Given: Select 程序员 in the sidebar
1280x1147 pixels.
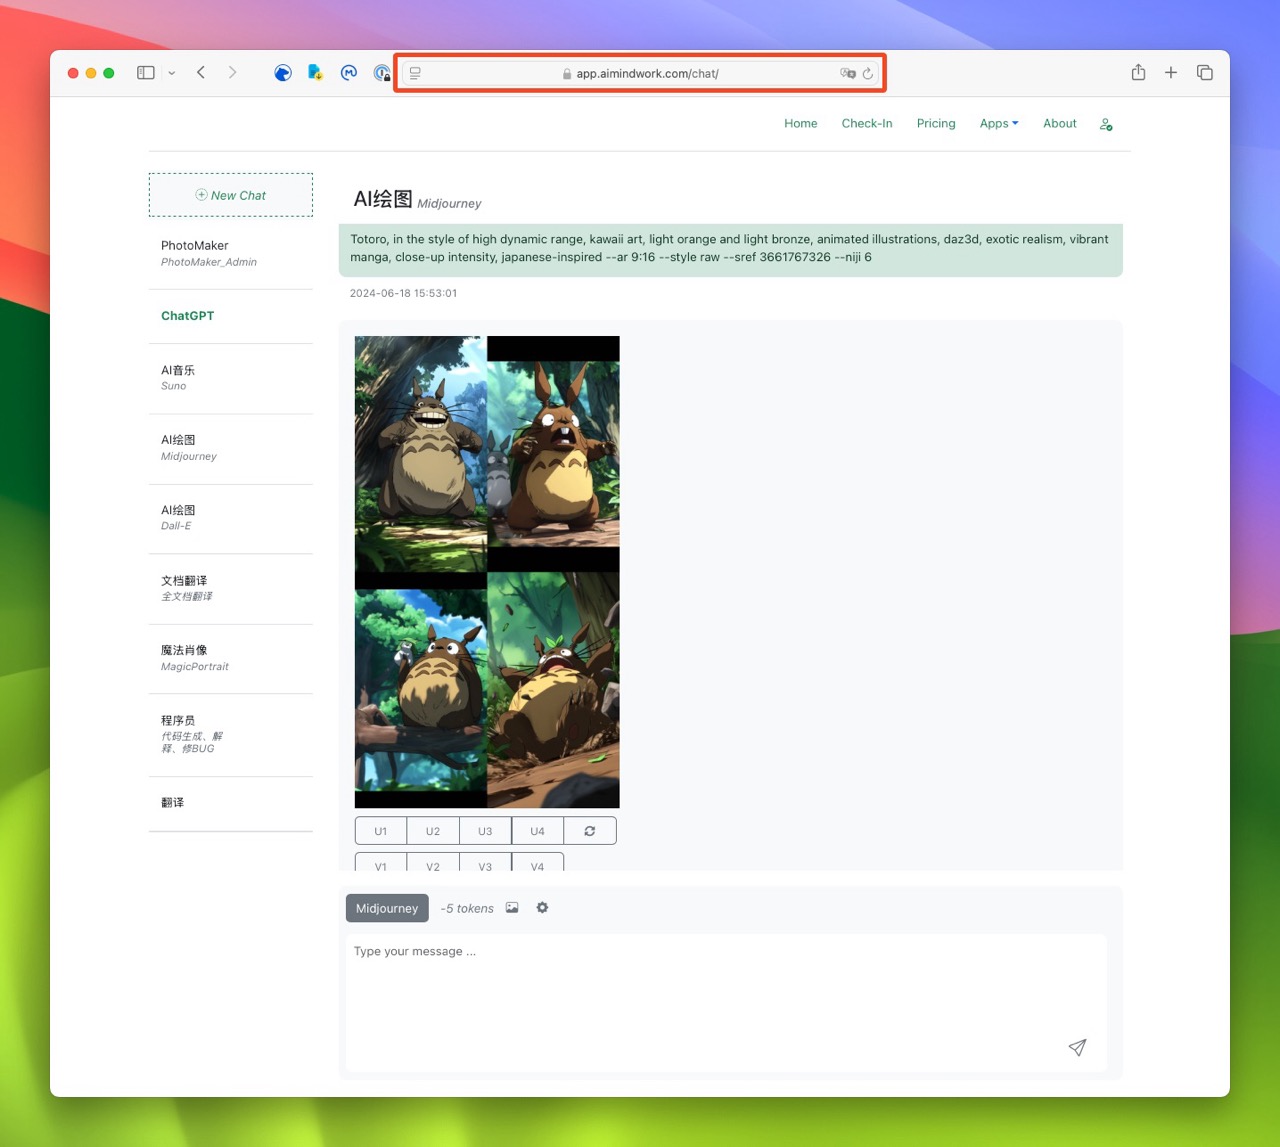Looking at the screenshot, I should 231,734.
